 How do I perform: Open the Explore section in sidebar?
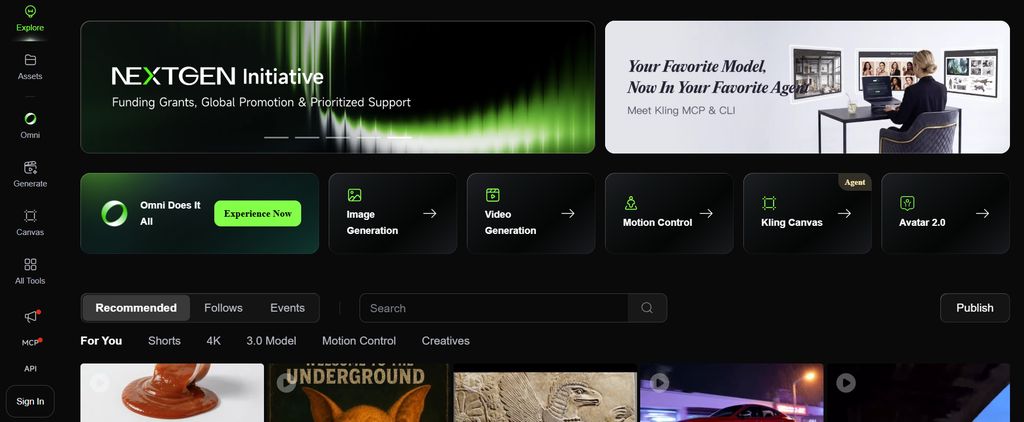(30, 18)
